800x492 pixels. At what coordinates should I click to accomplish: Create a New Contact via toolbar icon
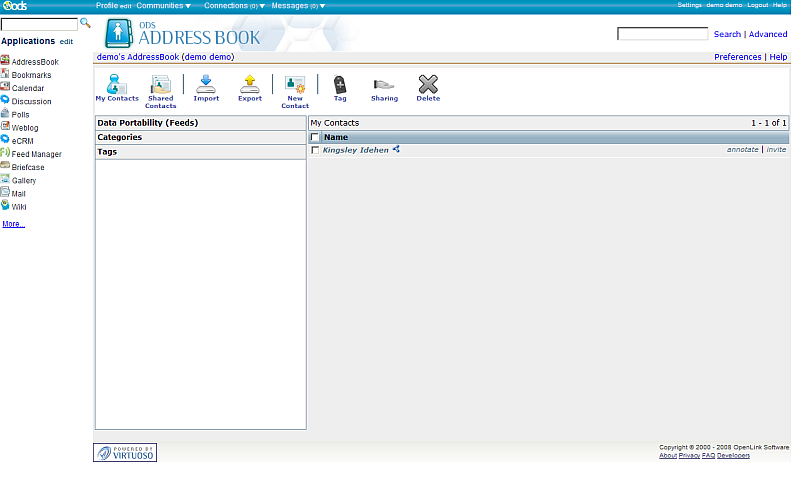coord(294,86)
